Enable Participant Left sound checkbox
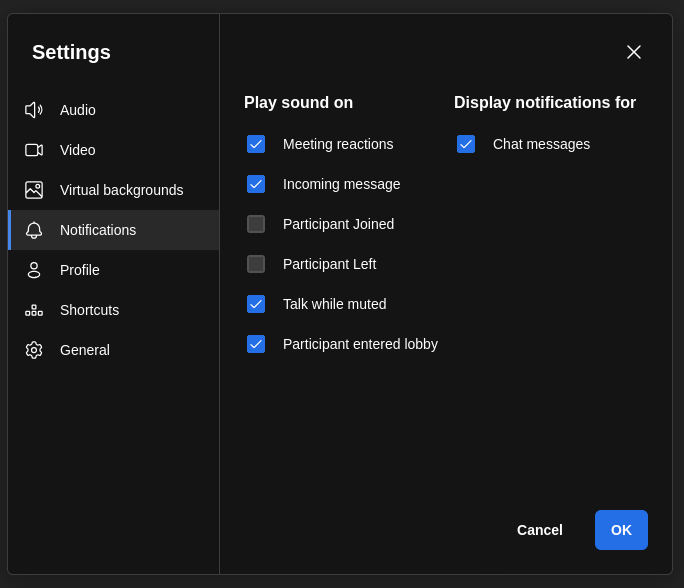Viewport: 684px width, 588px height. (256, 264)
